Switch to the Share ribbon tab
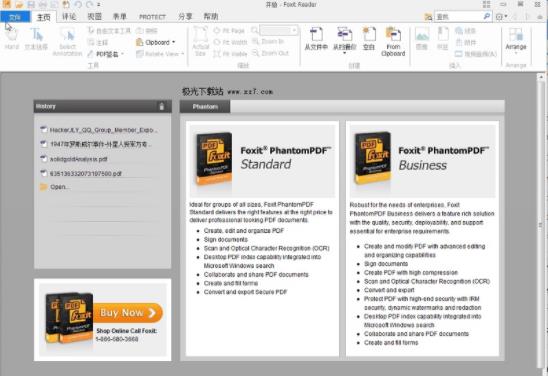Image resolution: width=548 pixels, height=376 pixels. click(185, 16)
